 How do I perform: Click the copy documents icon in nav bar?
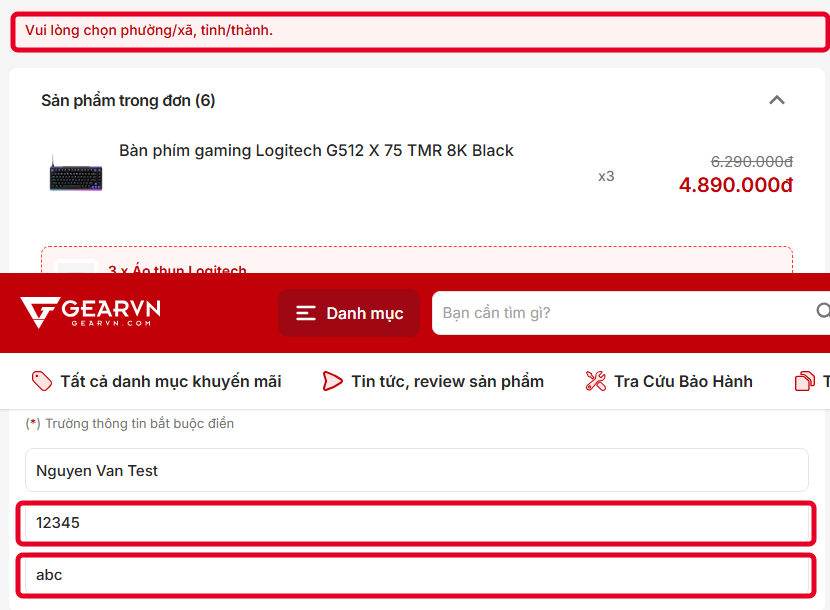[x=805, y=381]
